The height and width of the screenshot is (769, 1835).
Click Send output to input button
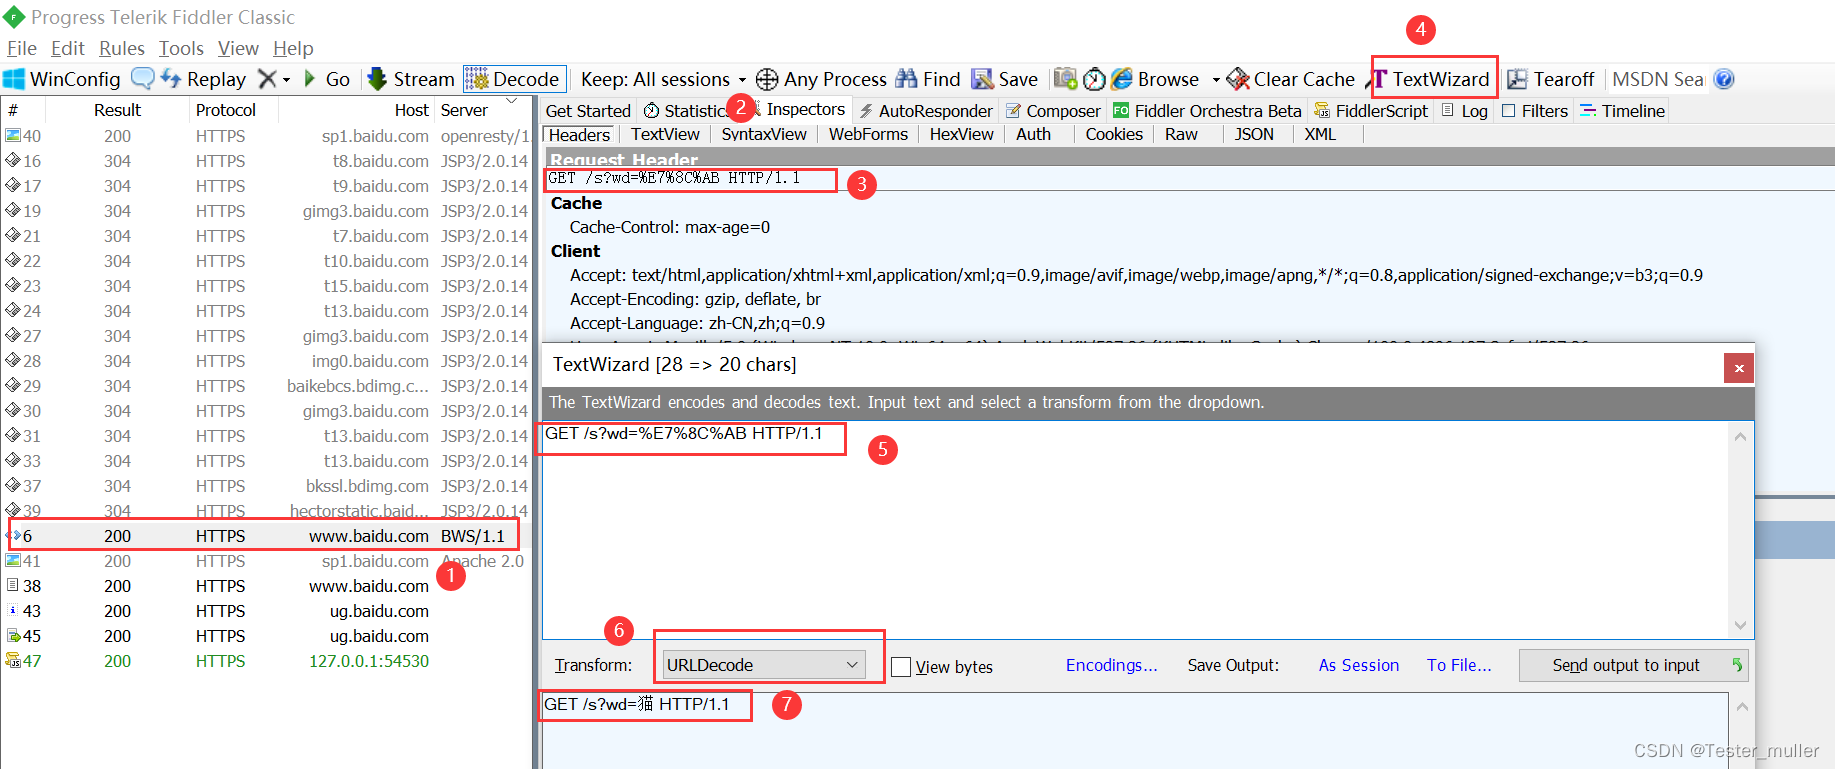pyautogui.click(x=1634, y=665)
